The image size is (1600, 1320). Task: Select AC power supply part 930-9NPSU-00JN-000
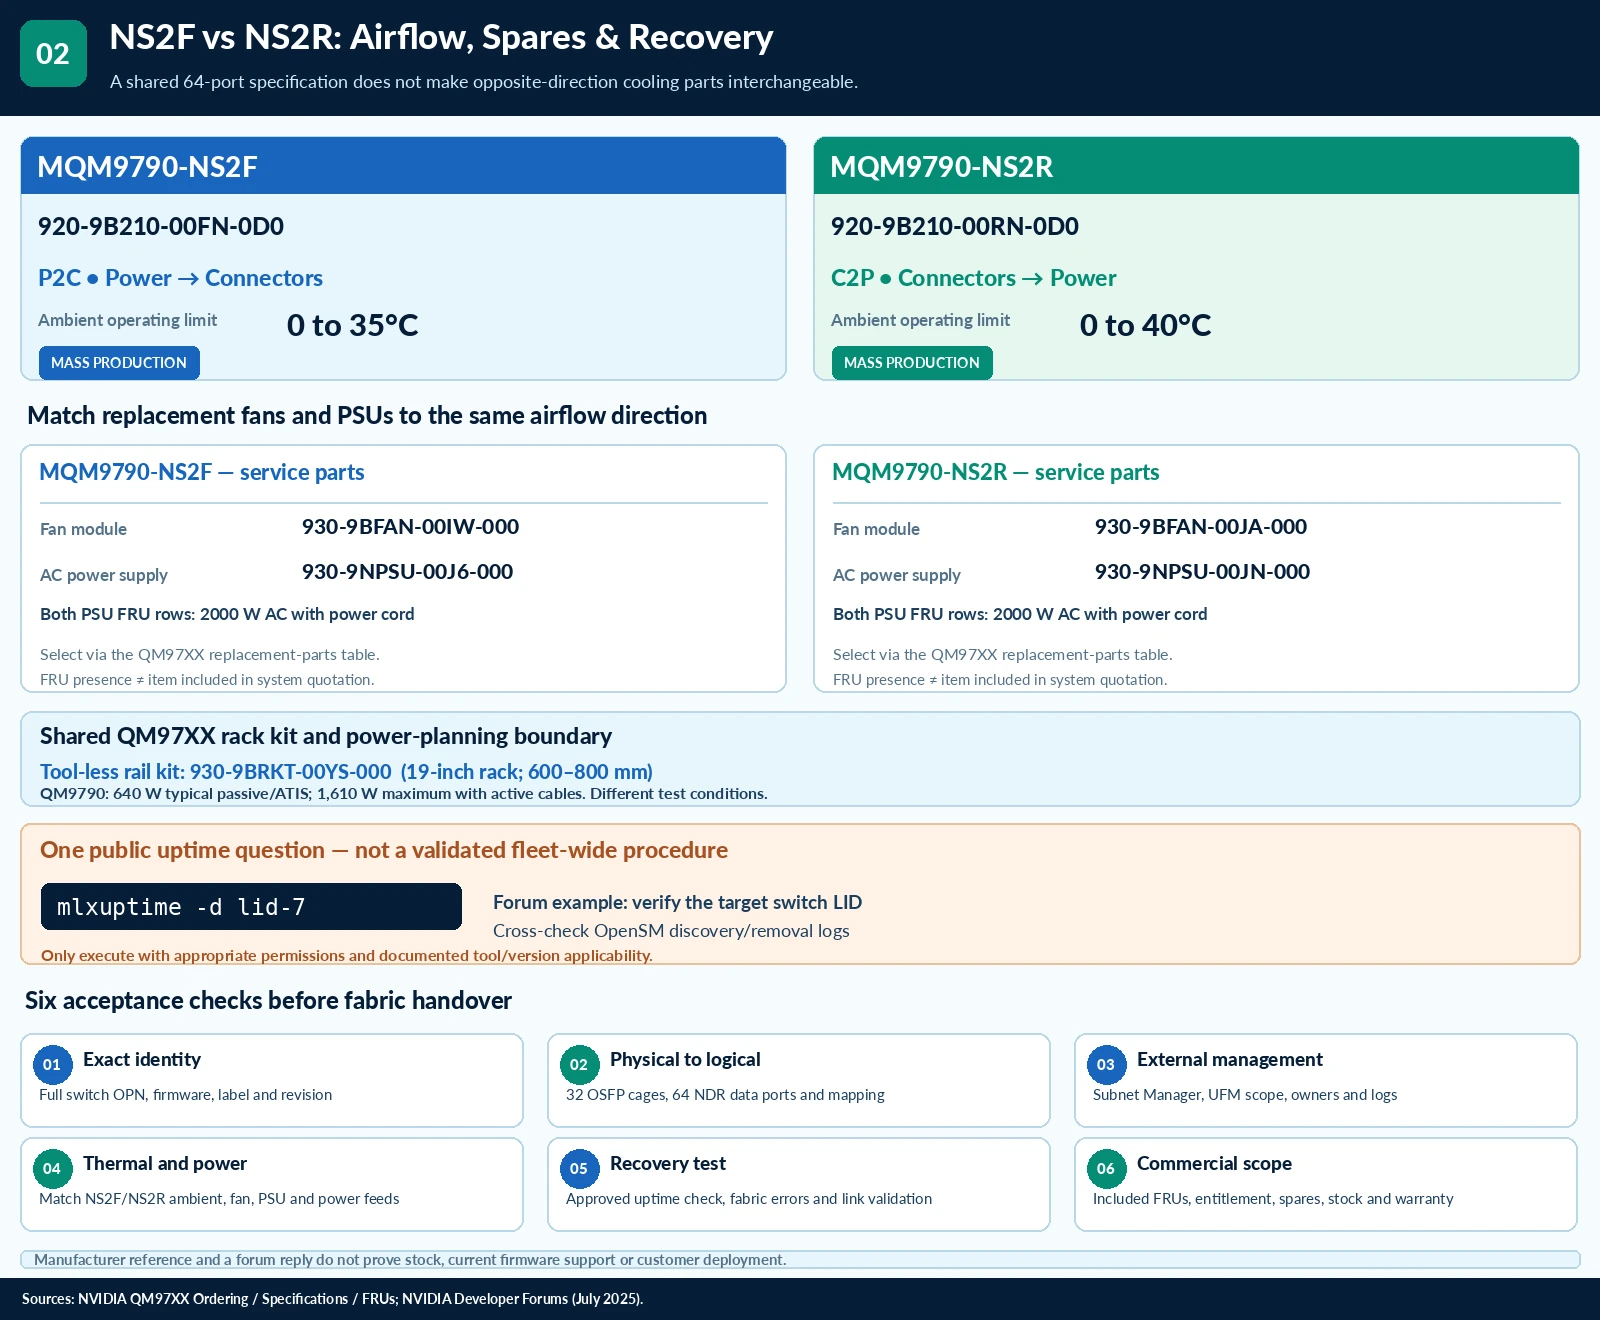pyautogui.click(x=1203, y=572)
